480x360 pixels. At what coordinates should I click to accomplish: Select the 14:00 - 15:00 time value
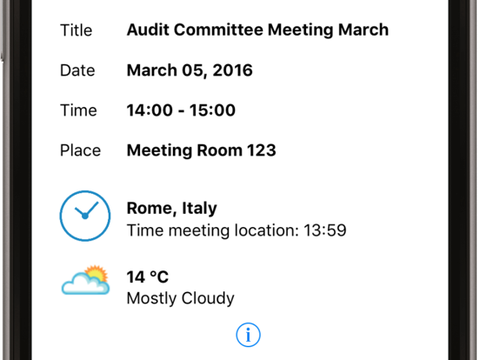click(181, 110)
